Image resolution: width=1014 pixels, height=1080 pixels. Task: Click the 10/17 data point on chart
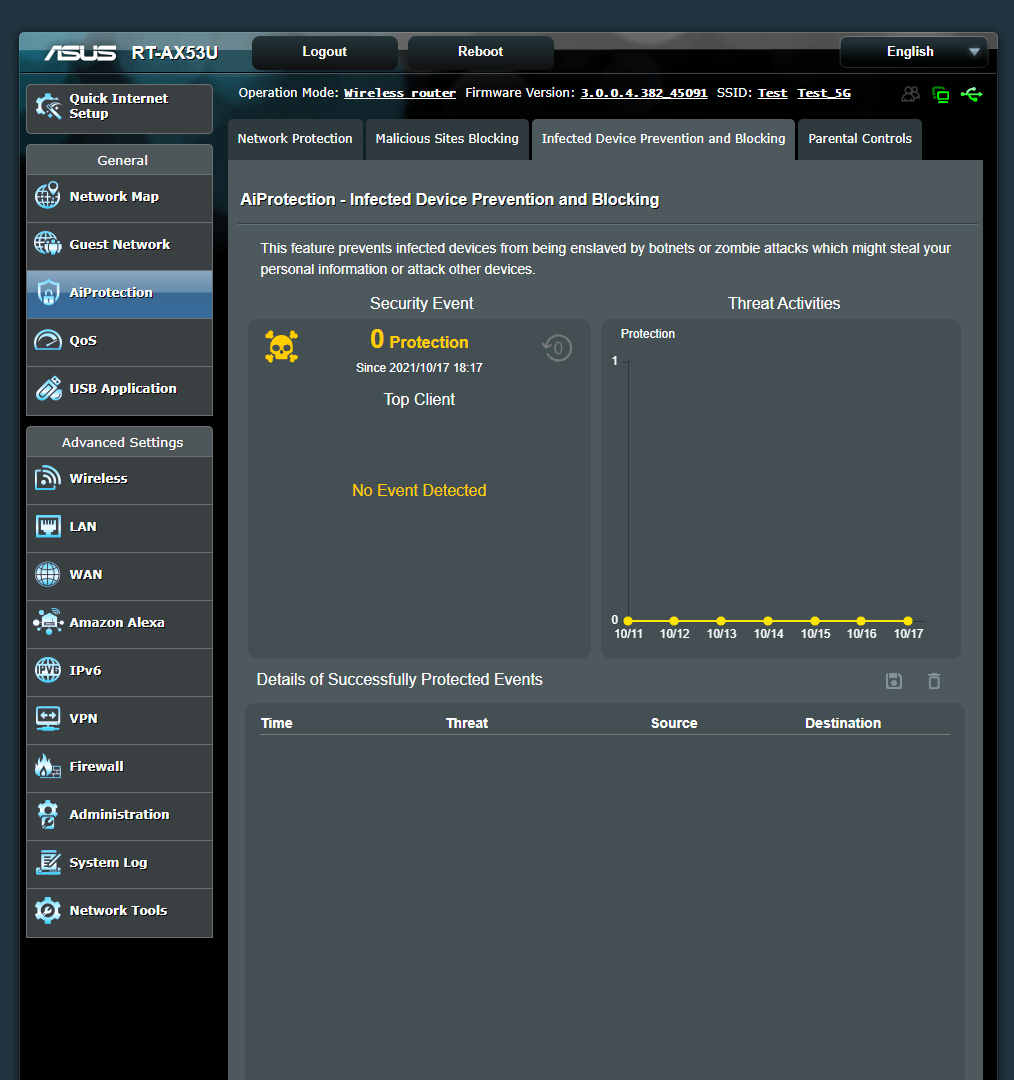pos(907,621)
